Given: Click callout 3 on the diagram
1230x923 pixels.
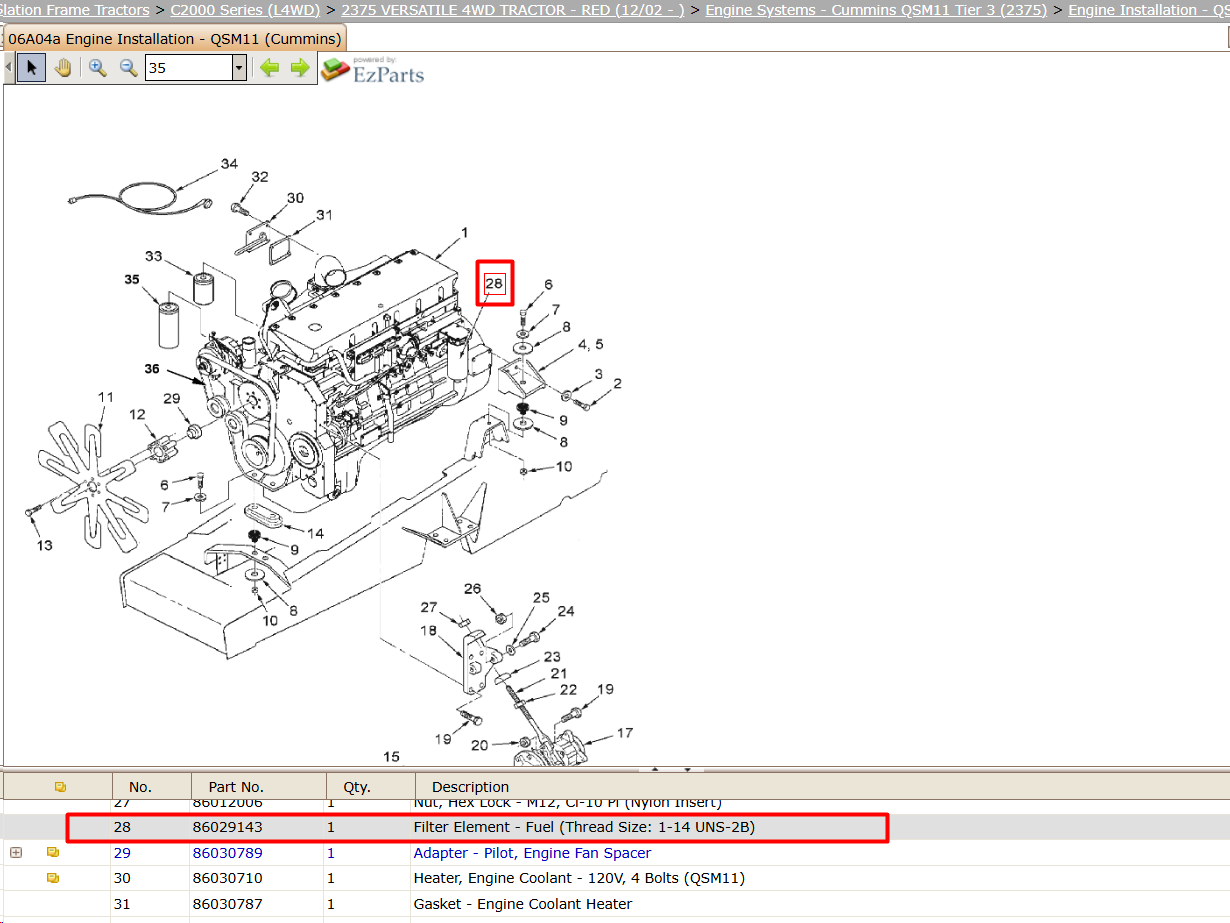Looking at the screenshot, I should (598, 374).
